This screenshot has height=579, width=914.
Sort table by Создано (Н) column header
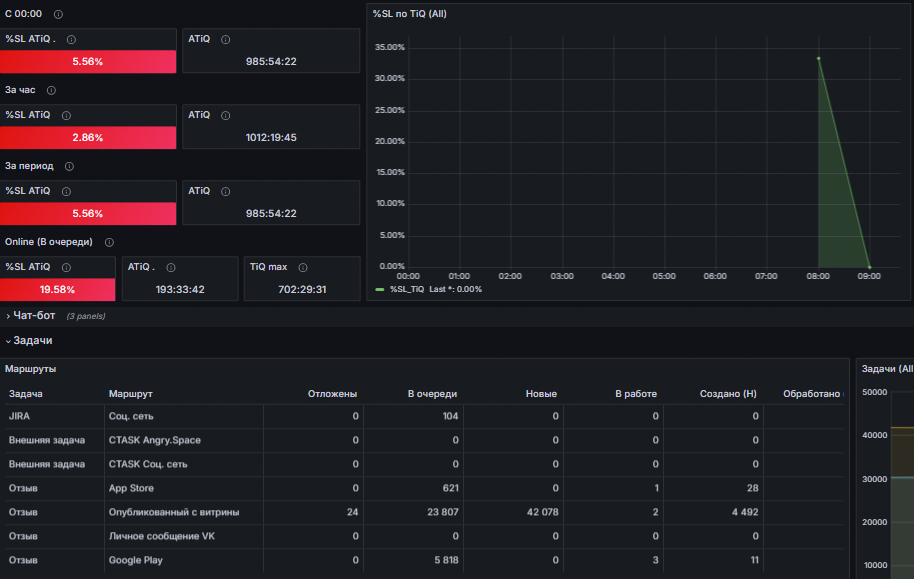728,394
